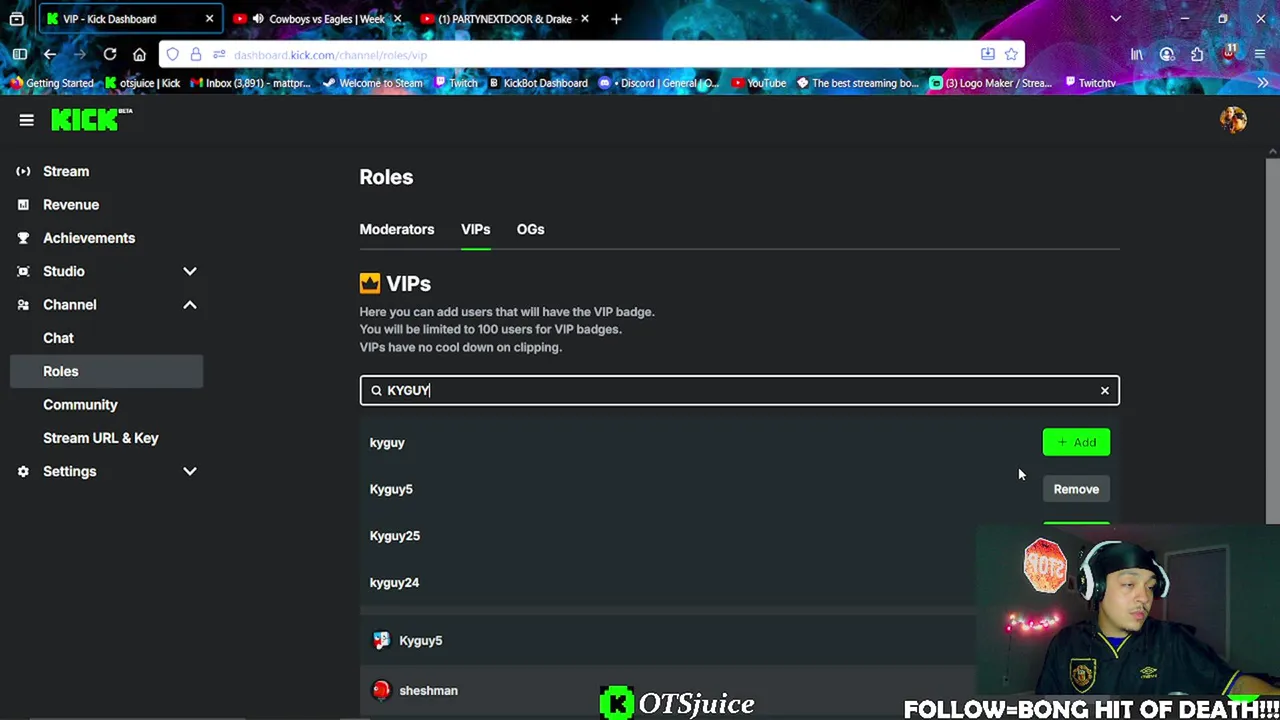Select Kyguy5 search result name

coord(391,489)
